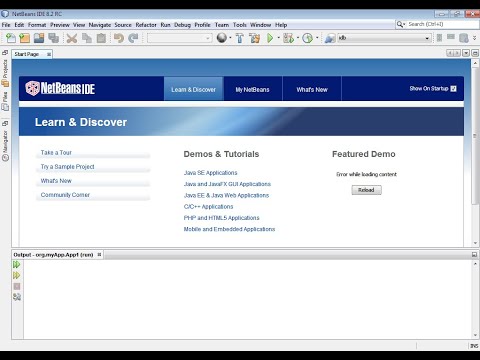Screen dimensions: 480x360
Task: Click the Build Project hammer icon
Action: tap(240, 38)
